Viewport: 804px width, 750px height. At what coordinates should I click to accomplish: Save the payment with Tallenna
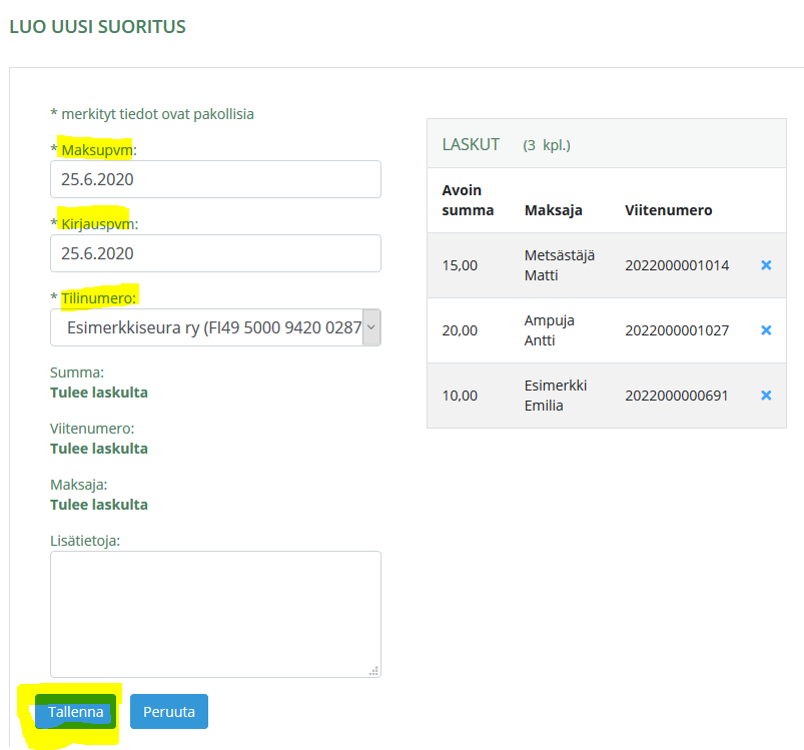pyautogui.click(x=76, y=712)
